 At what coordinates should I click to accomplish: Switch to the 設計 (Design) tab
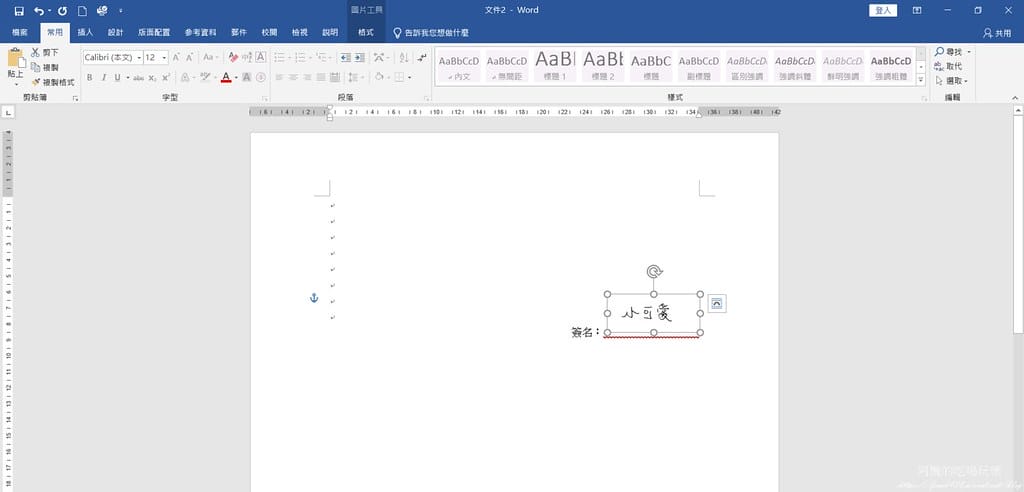[x=116, y=33]
